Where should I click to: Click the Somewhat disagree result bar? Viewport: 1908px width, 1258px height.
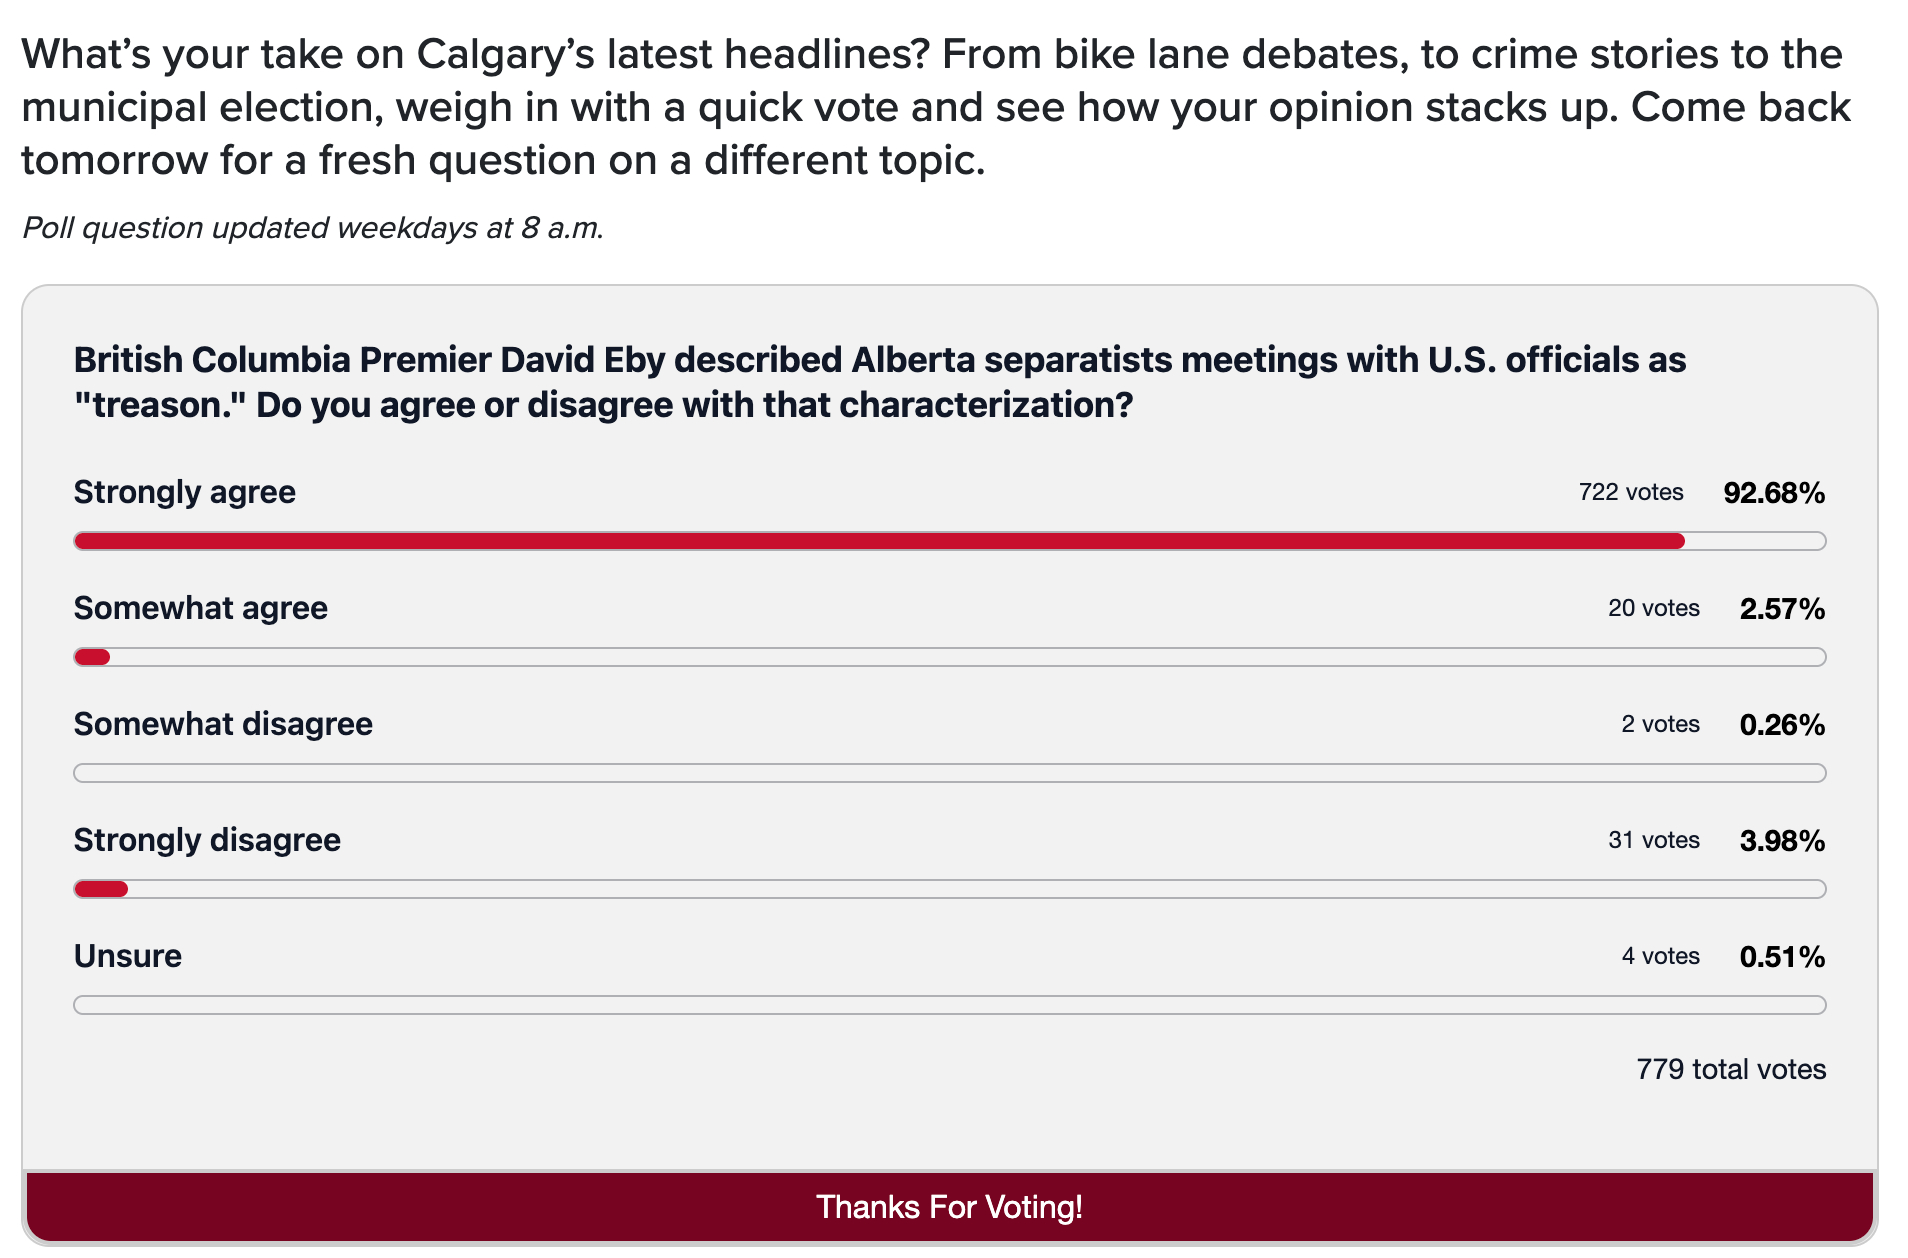pos(949,773)
